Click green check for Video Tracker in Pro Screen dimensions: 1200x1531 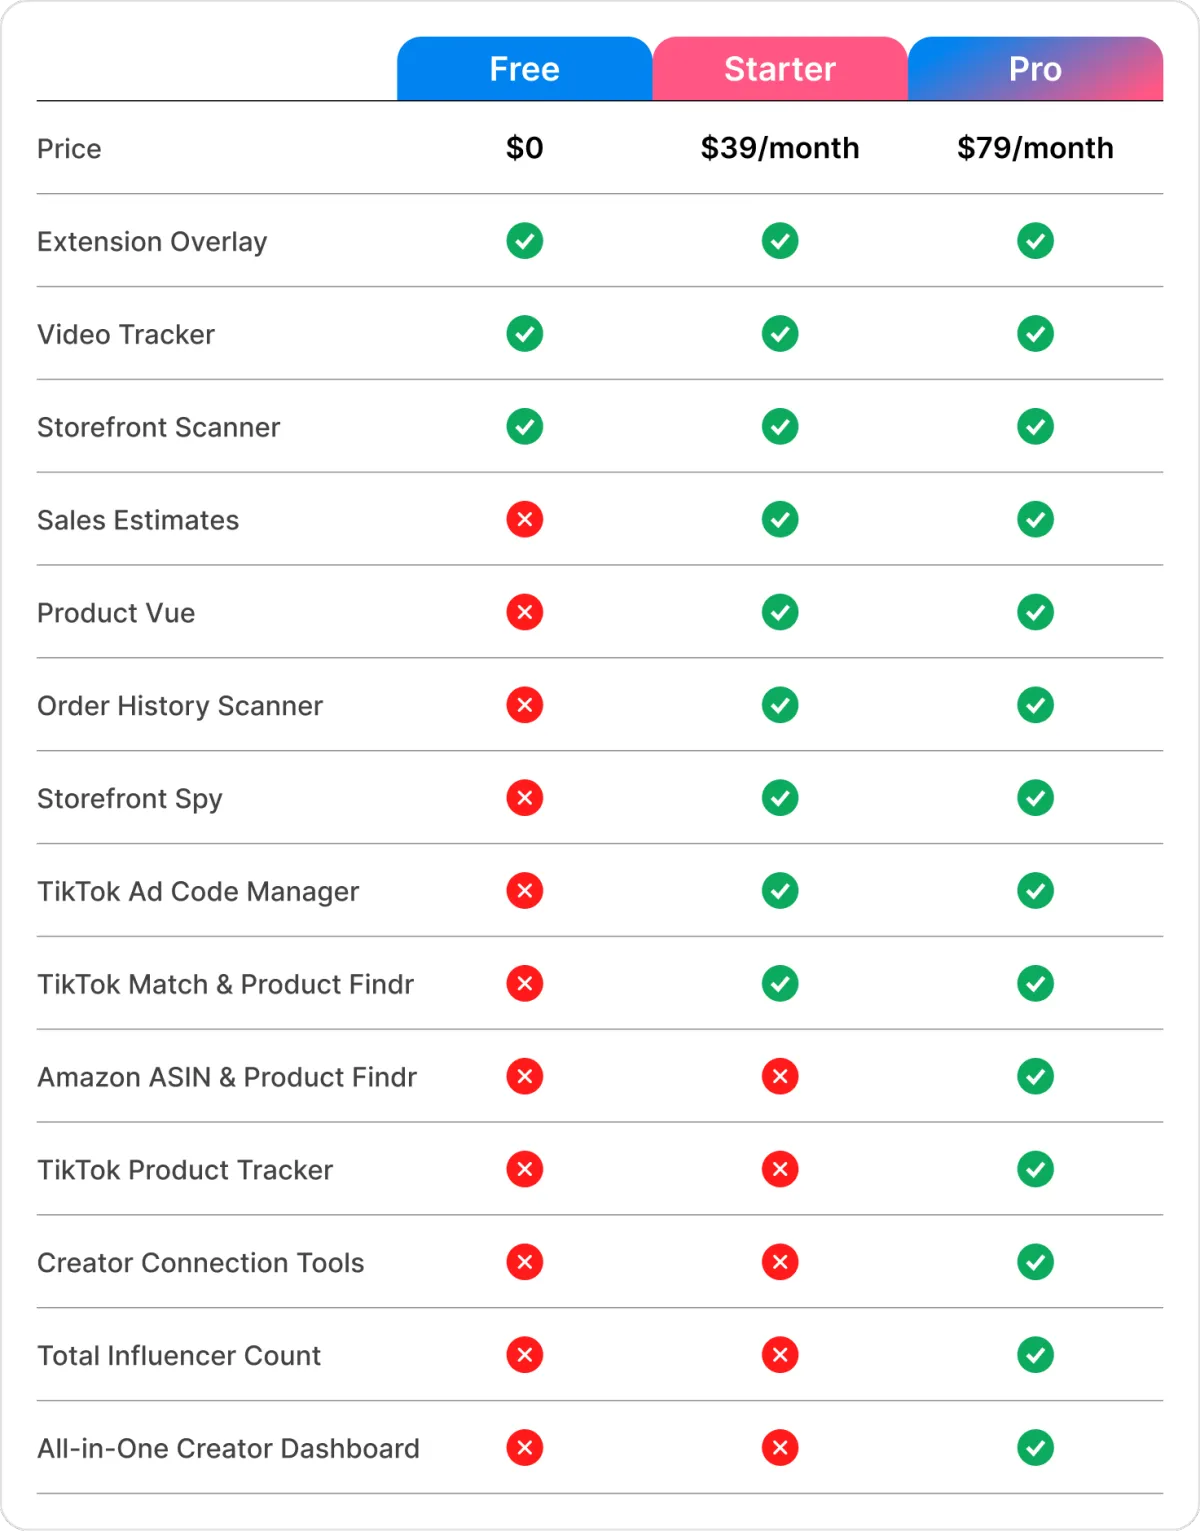[1035, 333]
